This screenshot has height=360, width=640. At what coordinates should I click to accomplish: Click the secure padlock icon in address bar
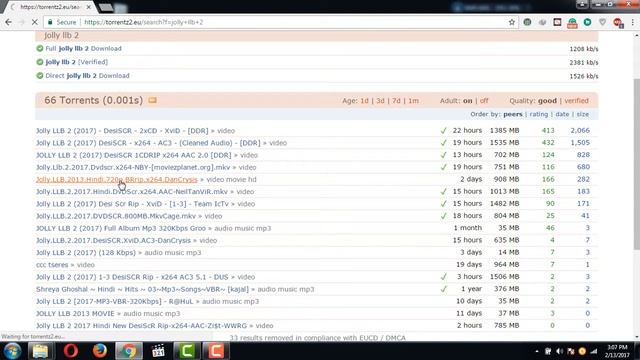click(x=50, y=22)
